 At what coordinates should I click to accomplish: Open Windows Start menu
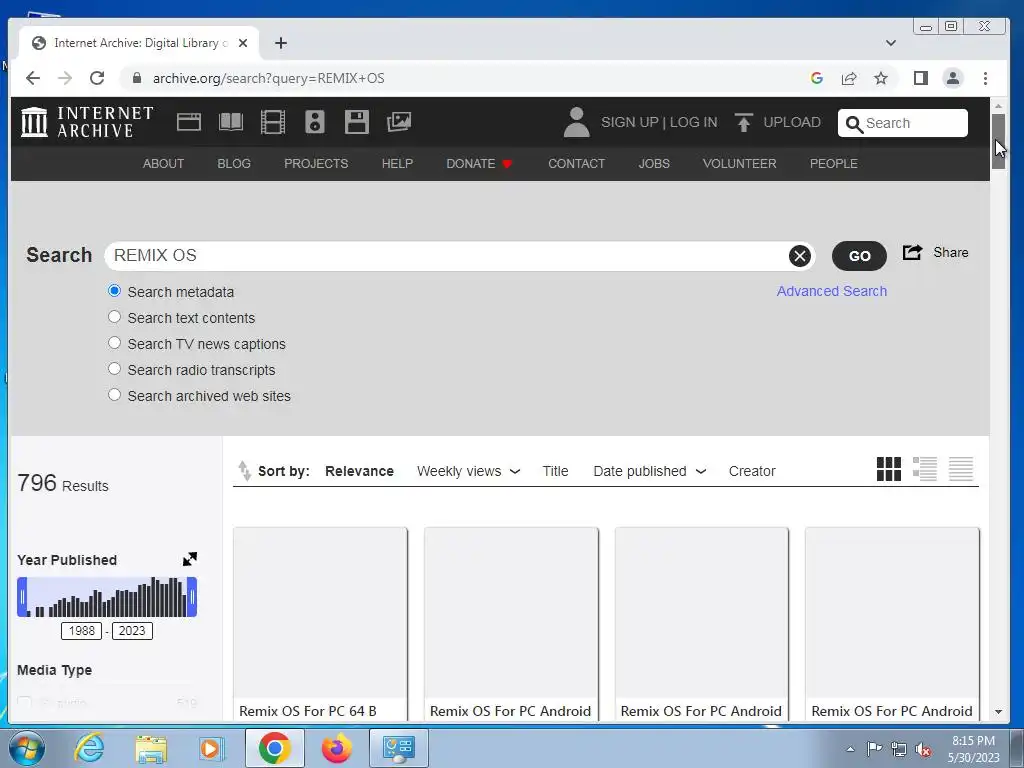(x=27, y=748)
